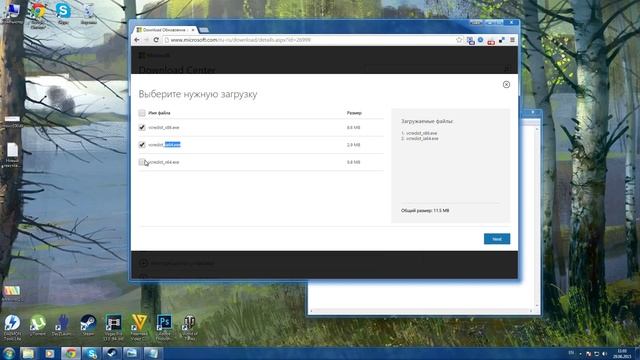Click the Выберите нужную загрузку heading

(x=198, y=94)
